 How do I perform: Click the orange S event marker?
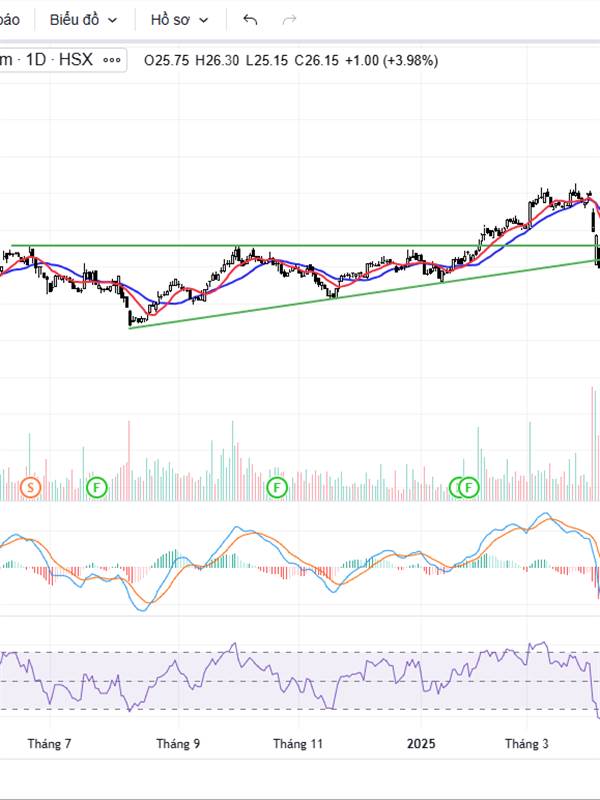[31, 487]
